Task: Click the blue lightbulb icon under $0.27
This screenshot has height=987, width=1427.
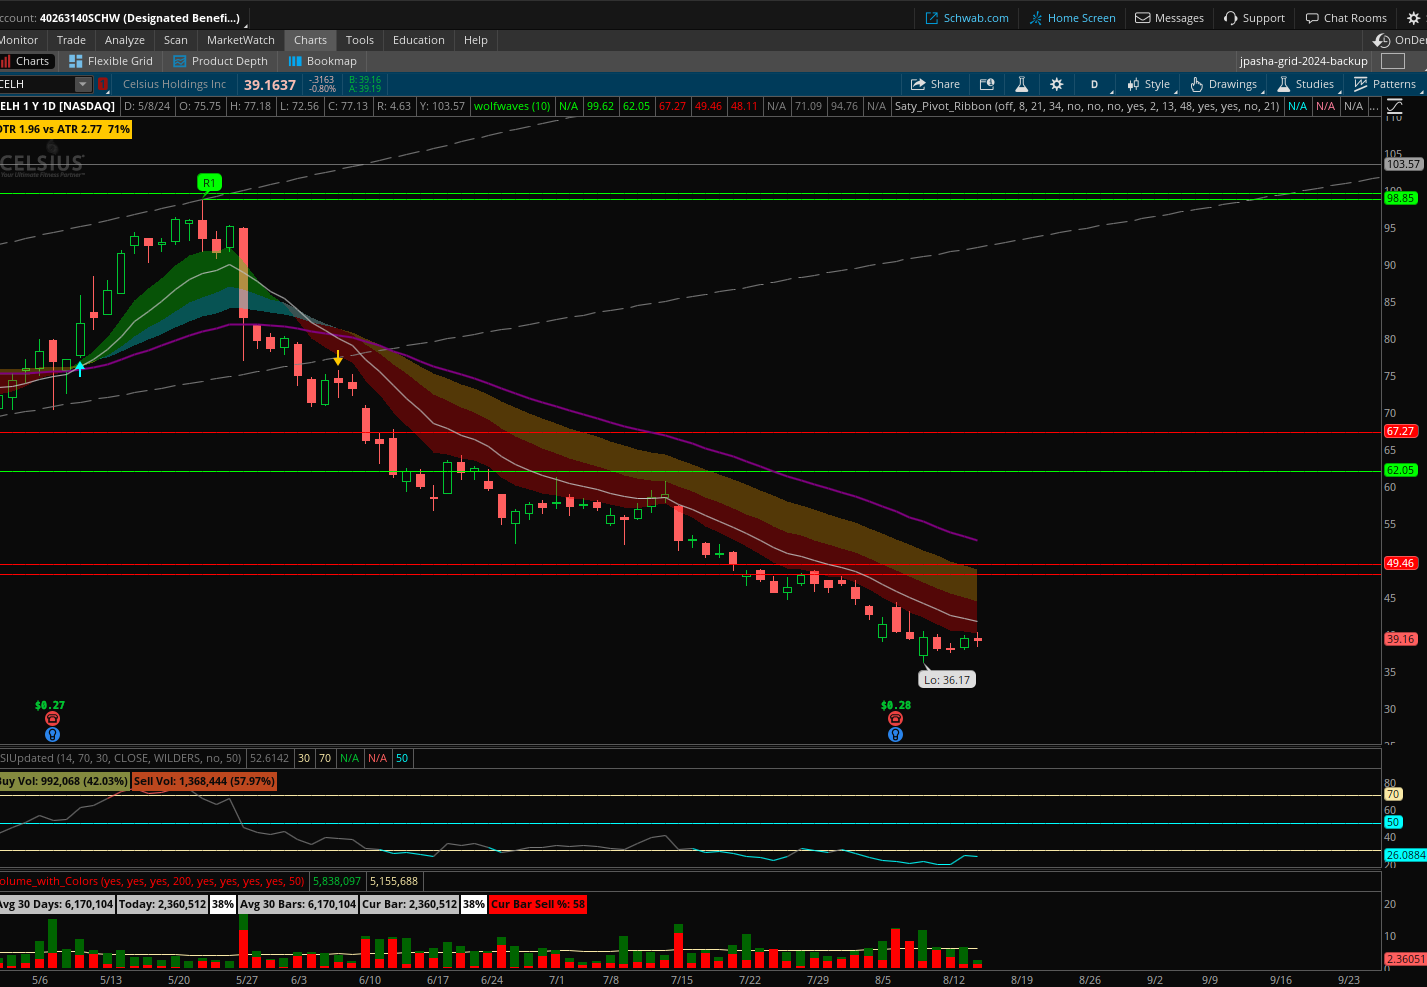Action: click(x=53, y=734)
